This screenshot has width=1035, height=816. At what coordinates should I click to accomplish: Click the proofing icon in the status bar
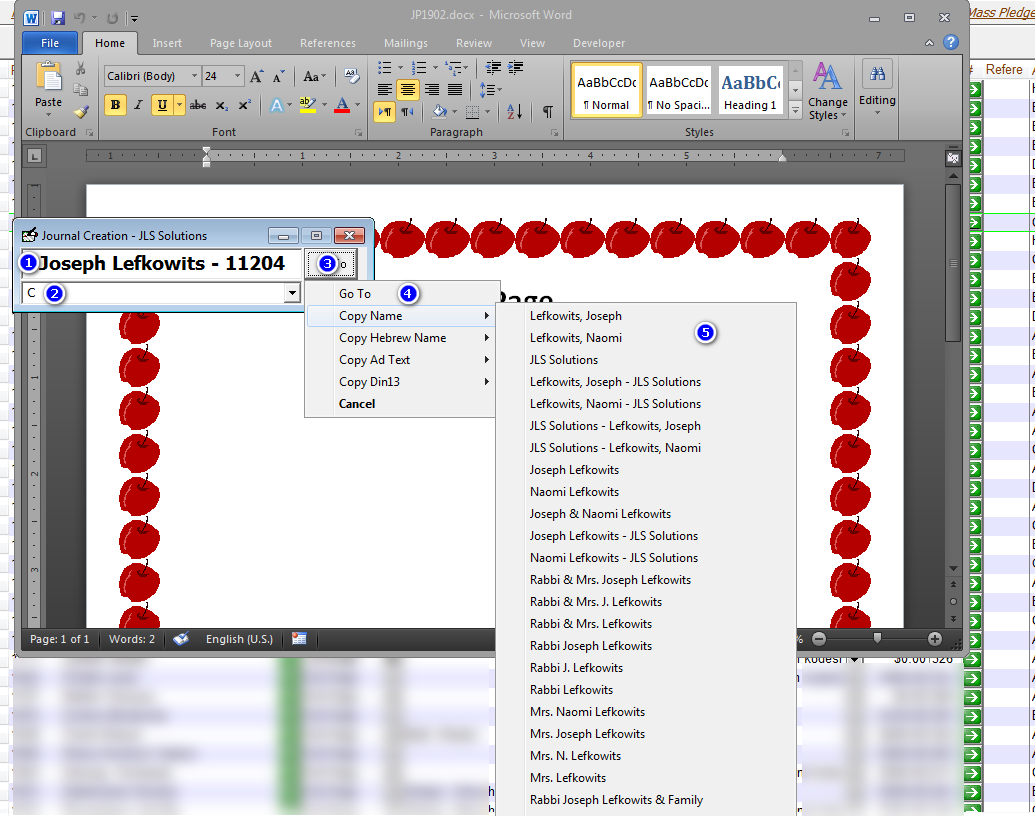click(181, 639)
